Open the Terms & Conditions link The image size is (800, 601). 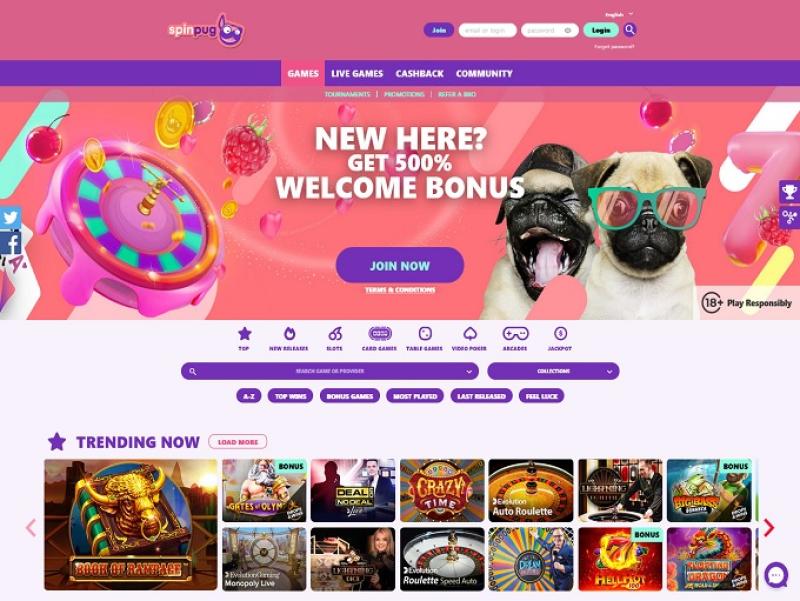400,290
